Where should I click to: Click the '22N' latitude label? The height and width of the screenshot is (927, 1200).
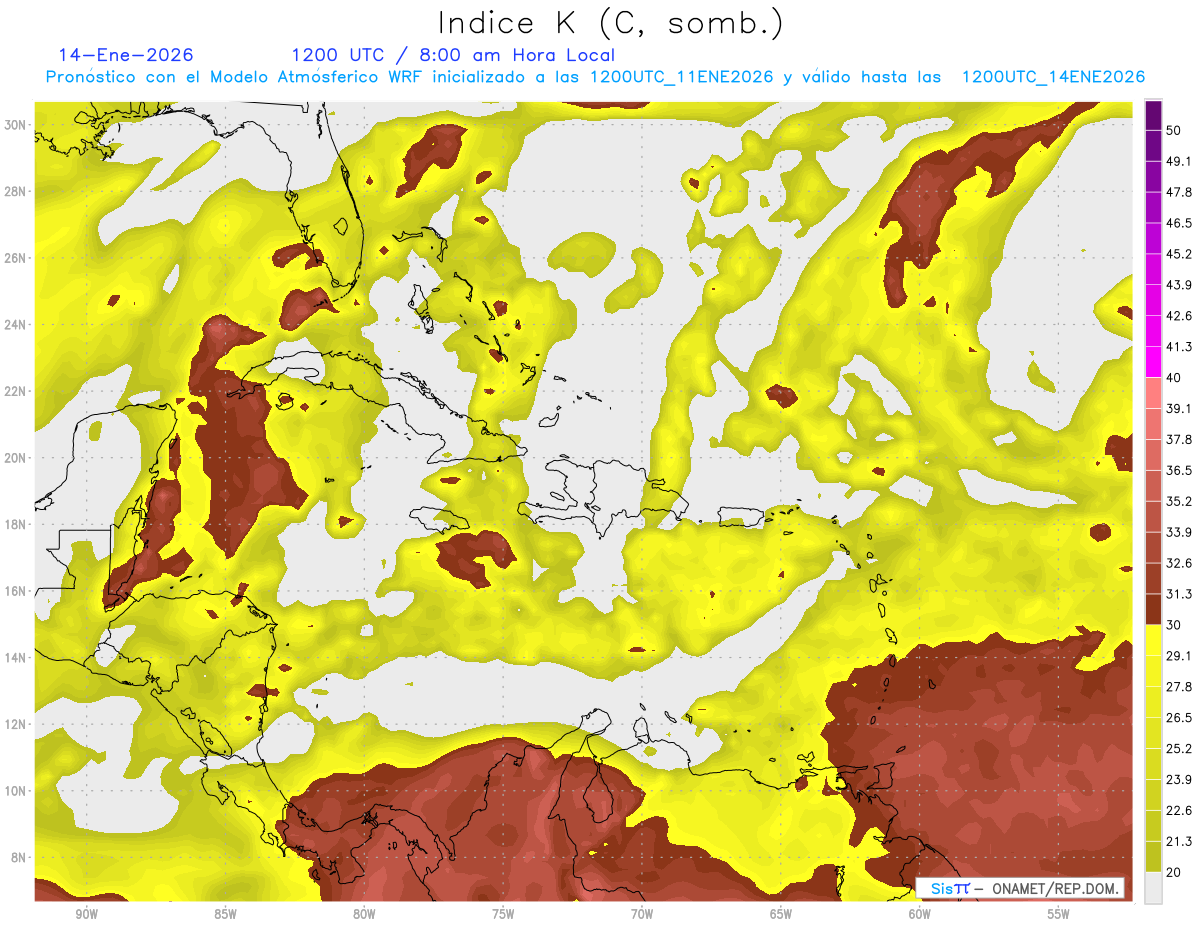pyautogui.click(x=17, y=391)
